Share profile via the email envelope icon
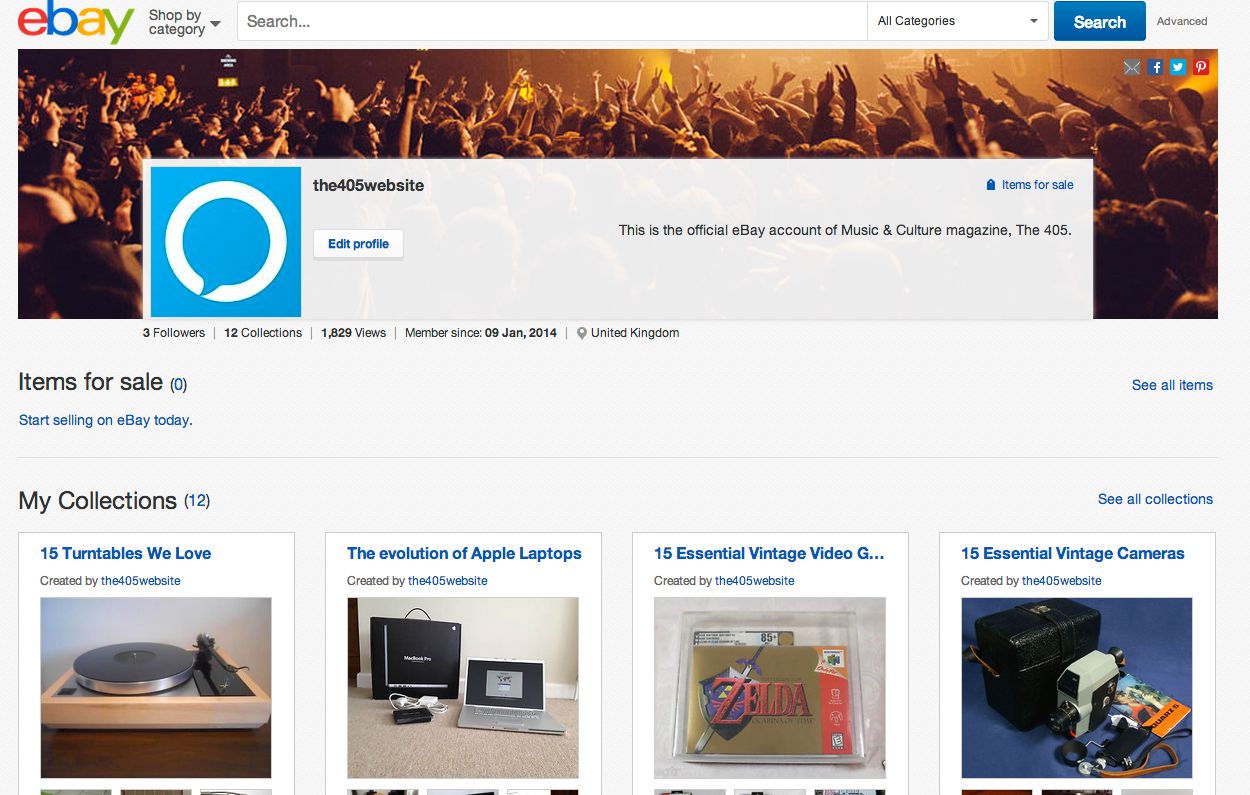Screen dimensions: 1250x795 click(x=1132, y=67)
